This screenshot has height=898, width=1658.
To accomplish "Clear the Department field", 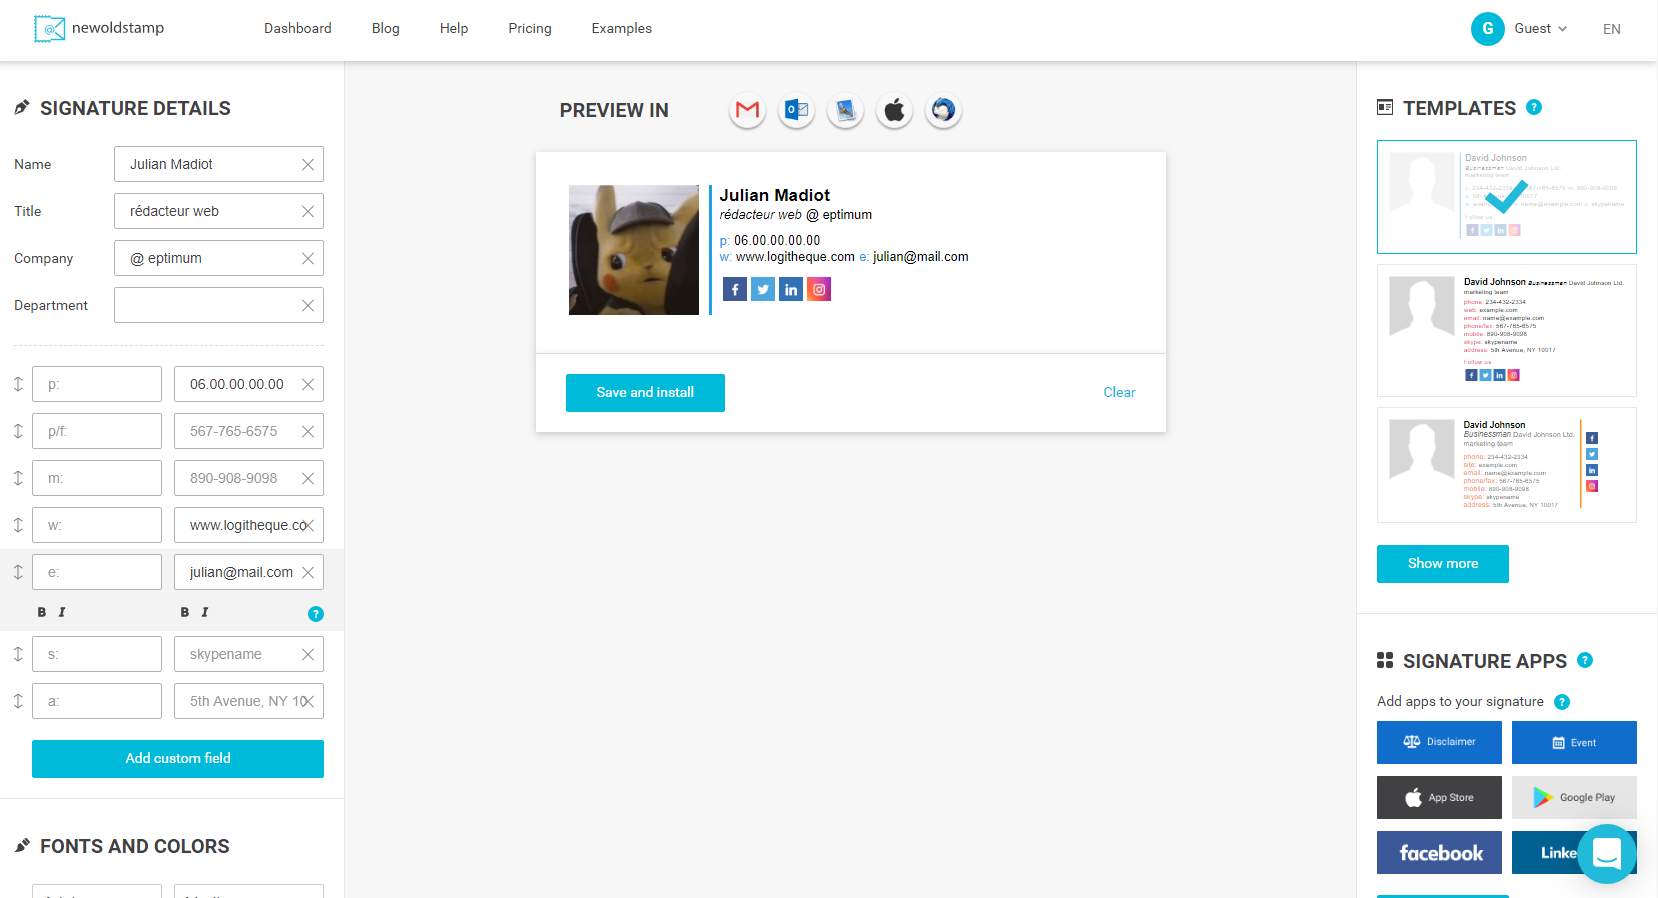I will click(308, 305).
